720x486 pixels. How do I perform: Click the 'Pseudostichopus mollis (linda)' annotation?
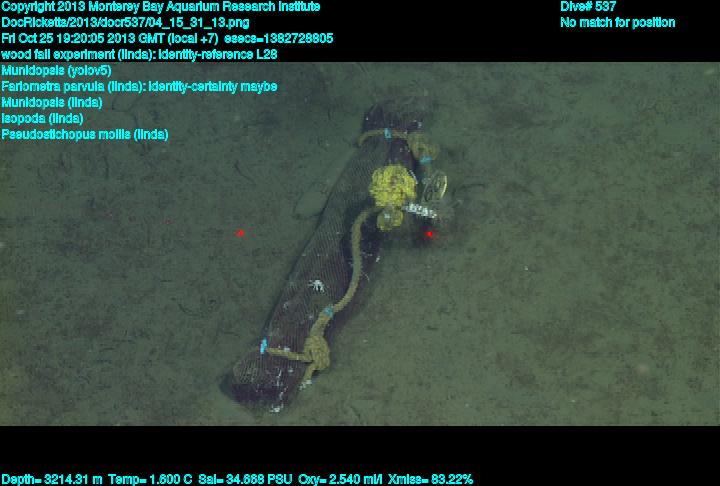click(x=85, y=135)
